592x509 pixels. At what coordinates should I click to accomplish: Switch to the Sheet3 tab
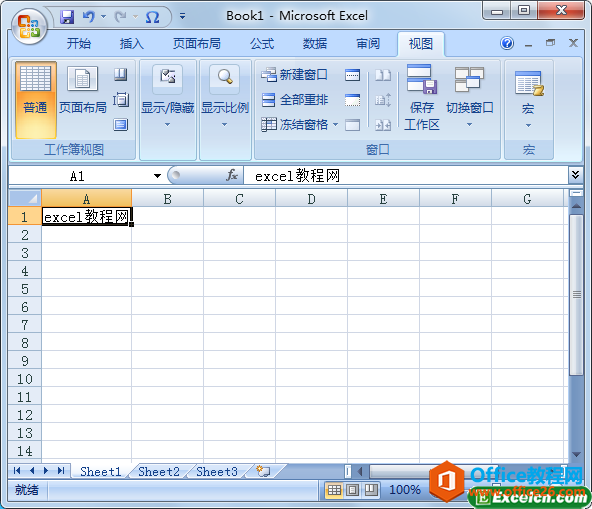click(217, 472)
